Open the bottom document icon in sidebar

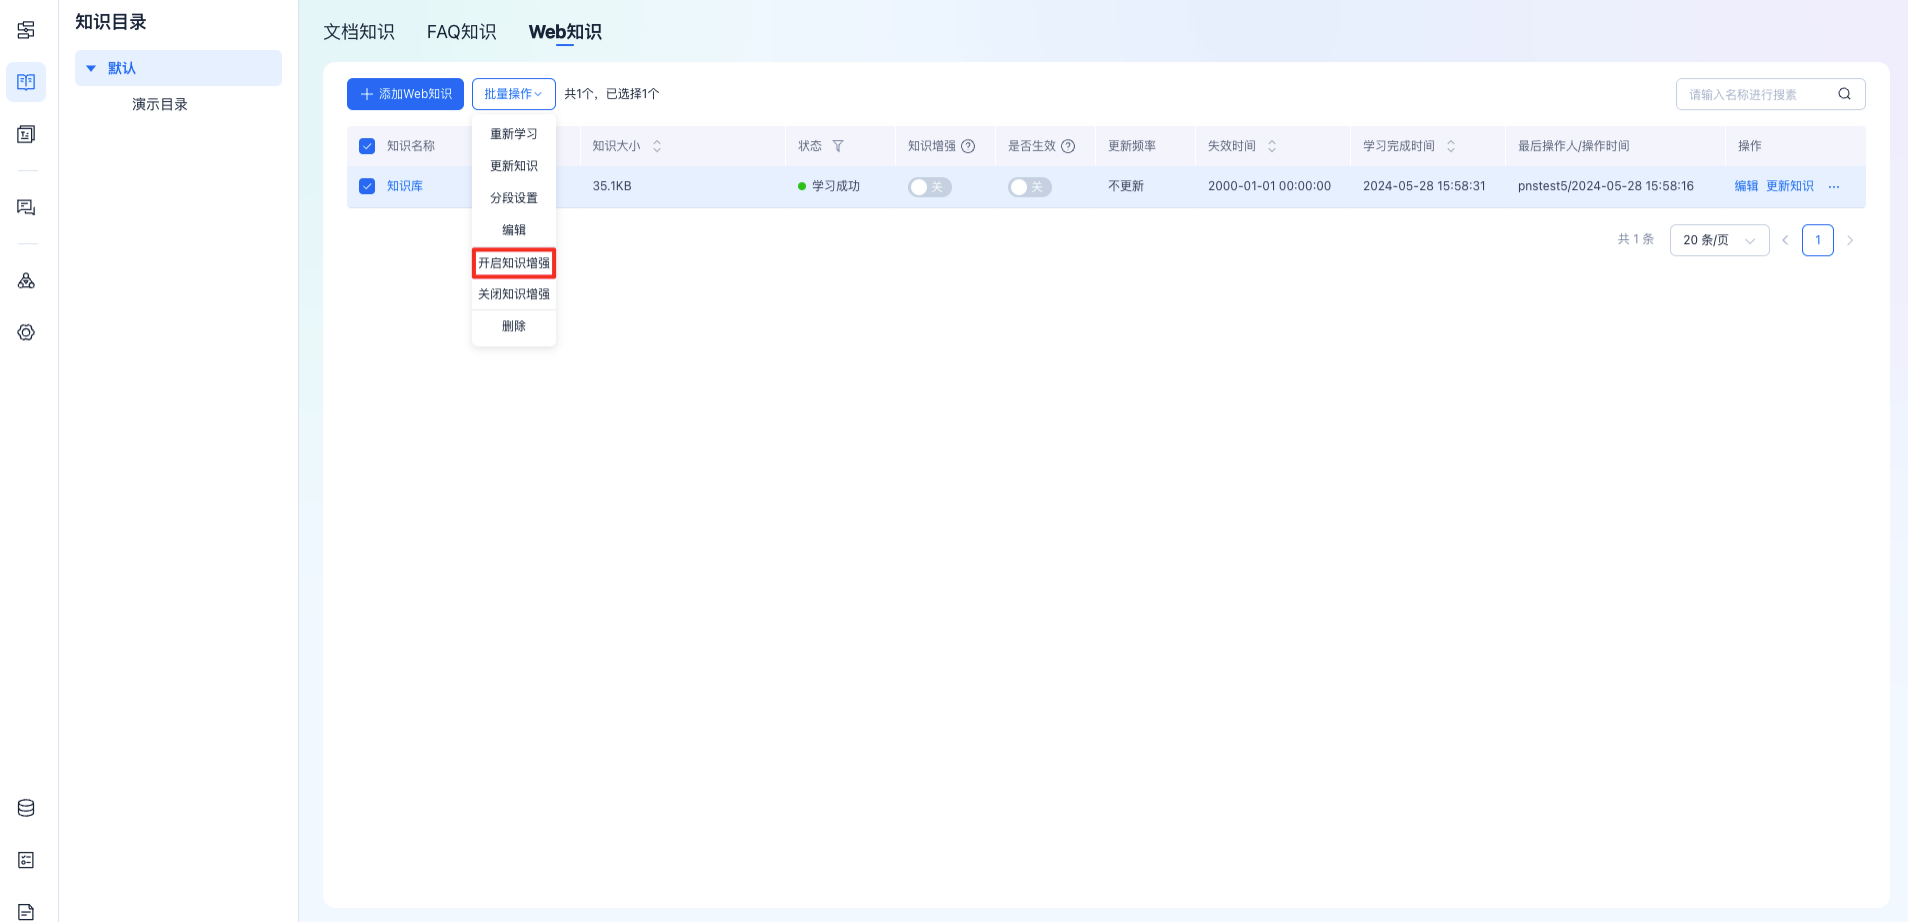pyautogui.click(x=26, y=911)
